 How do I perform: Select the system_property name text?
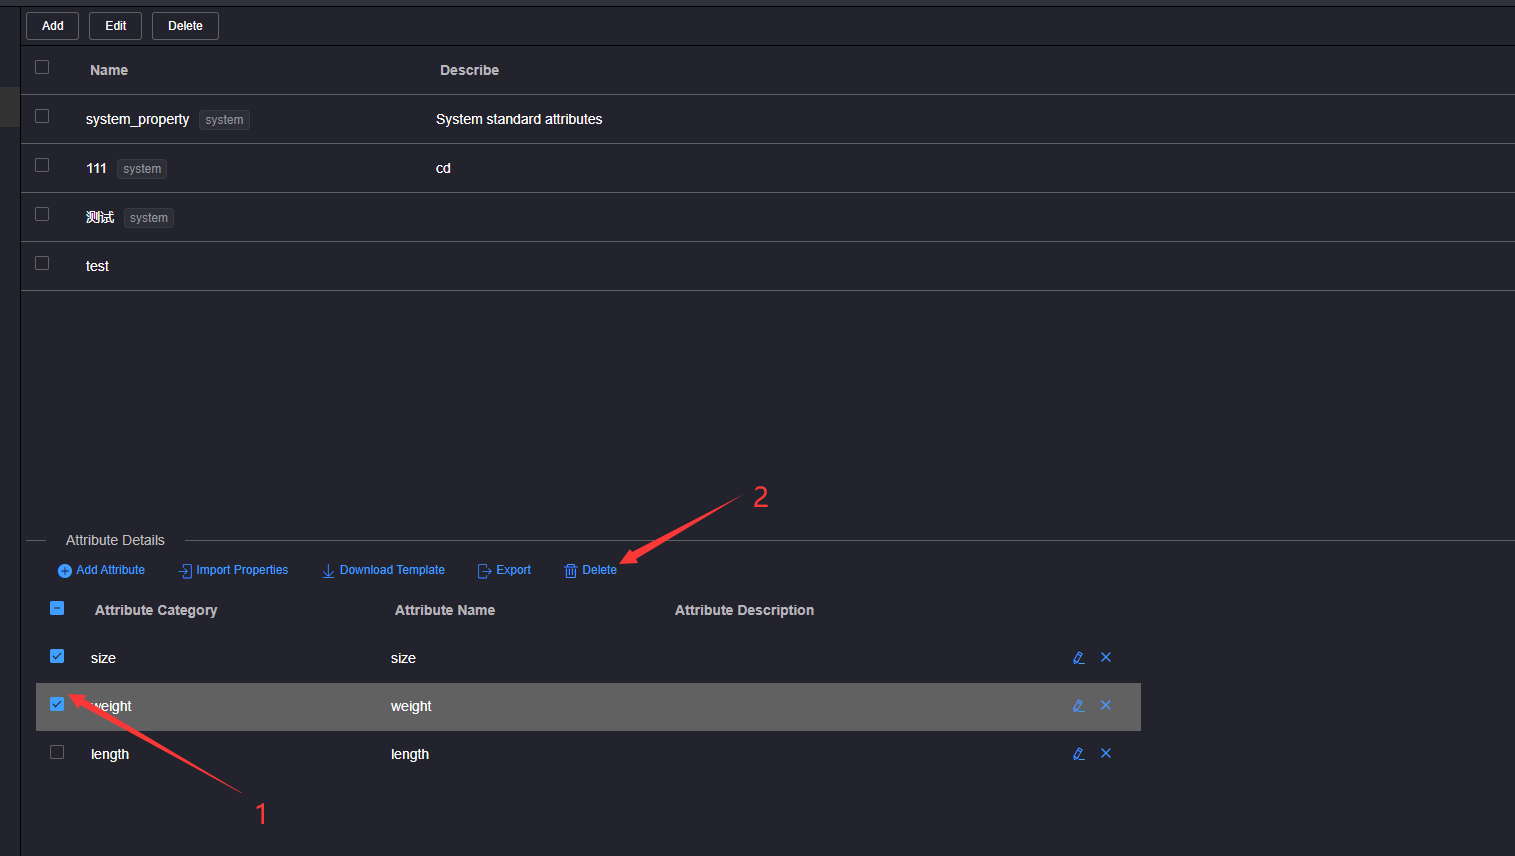pos(137,119)
